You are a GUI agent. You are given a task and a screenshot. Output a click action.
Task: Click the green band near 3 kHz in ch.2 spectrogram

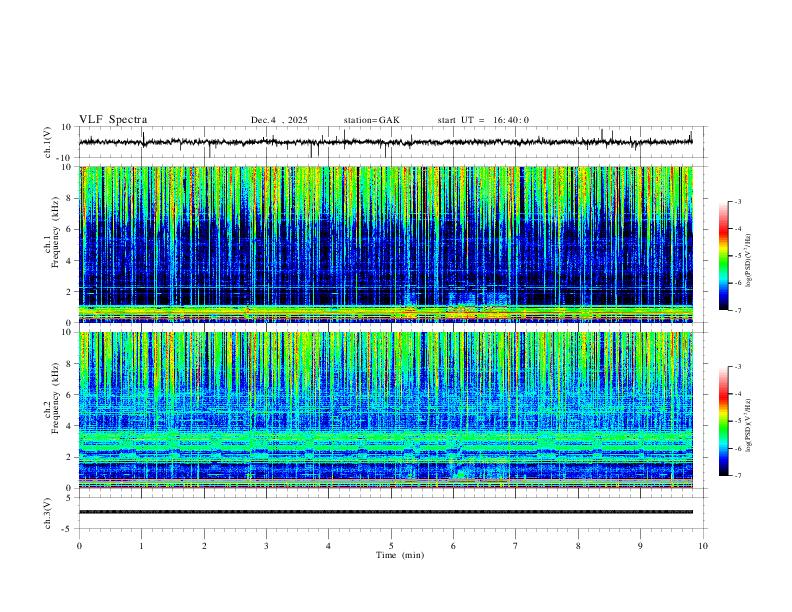(x=386, y=437)
